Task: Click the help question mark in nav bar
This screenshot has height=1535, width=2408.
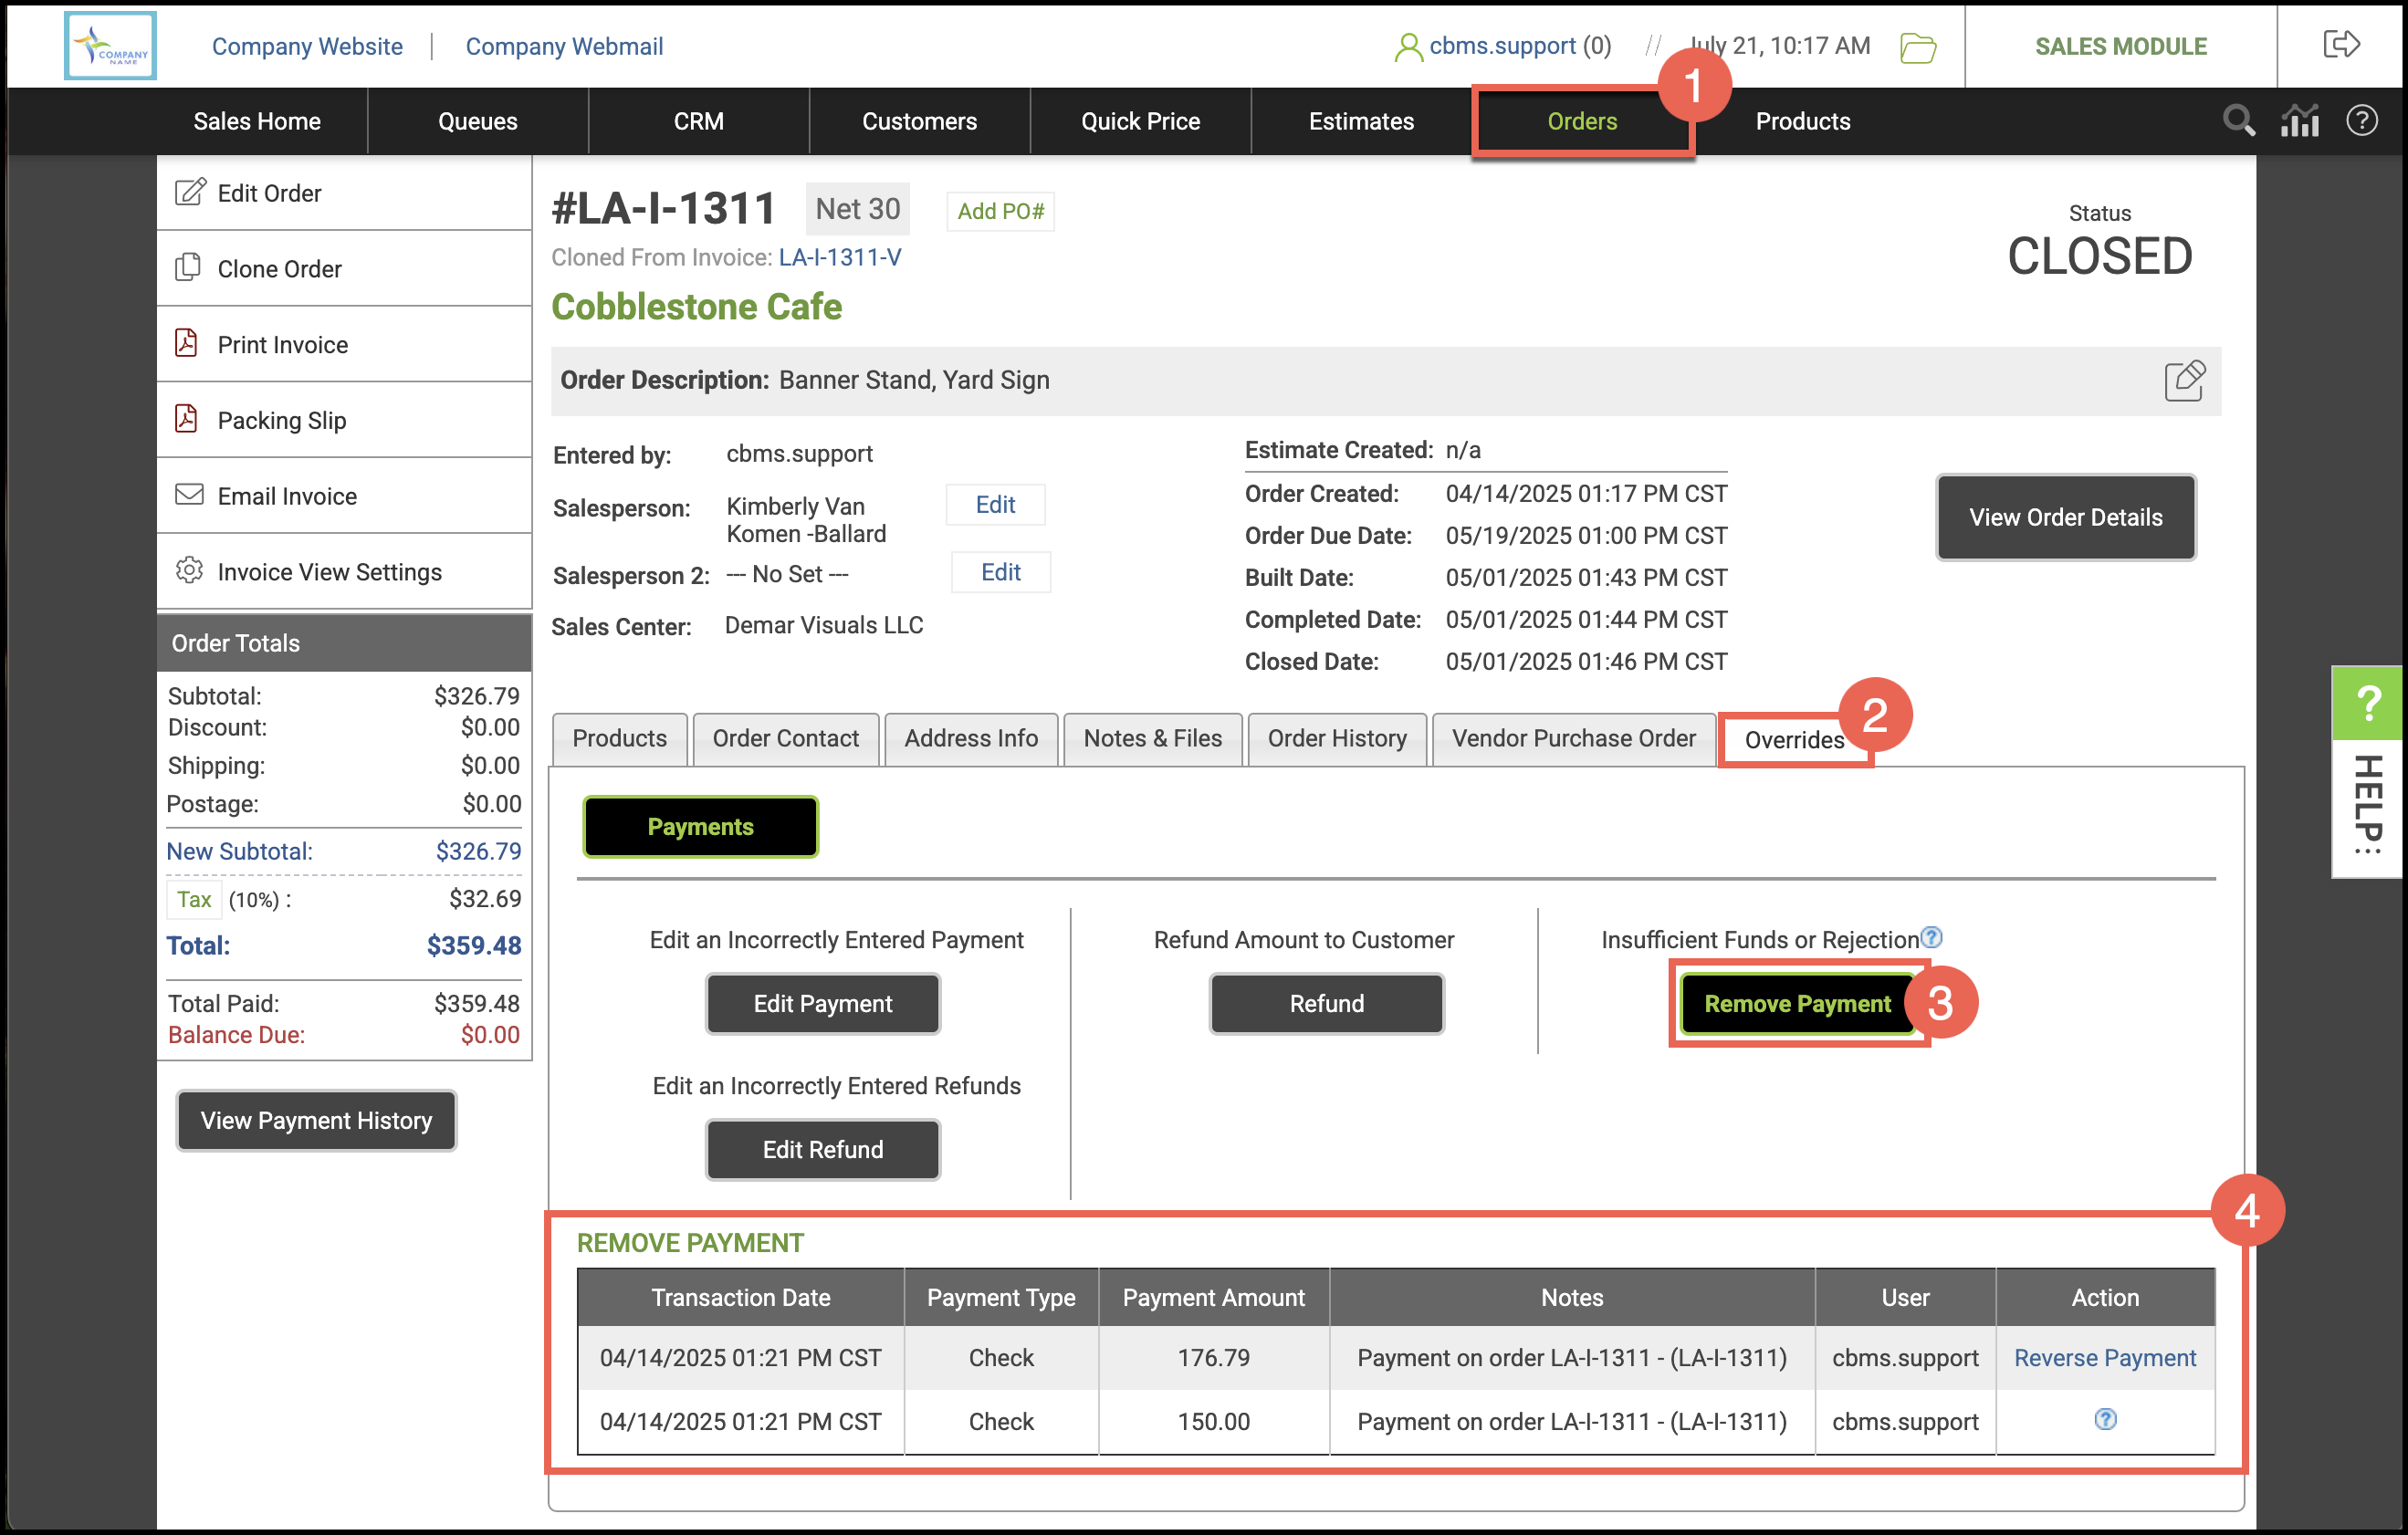Action: coord(2361,121)
